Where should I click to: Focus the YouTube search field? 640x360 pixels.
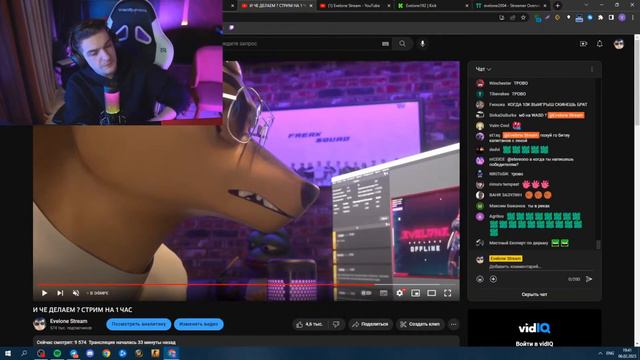302,44
